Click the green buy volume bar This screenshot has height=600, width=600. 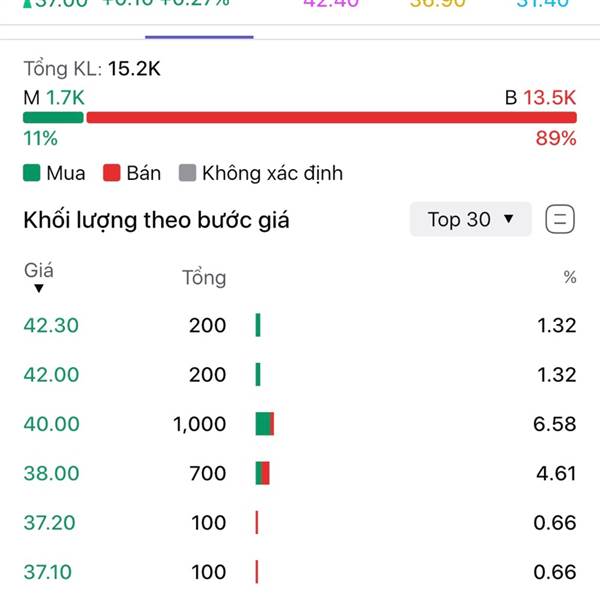click(x=53, y=118)
